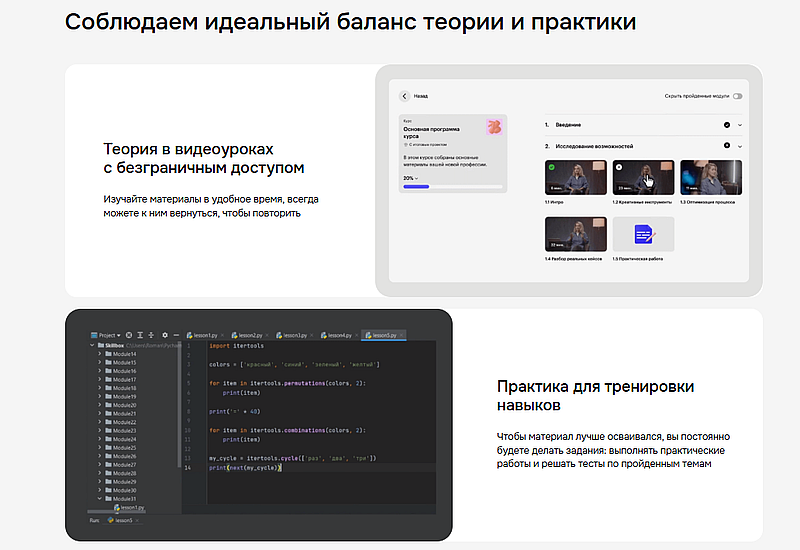The height and width of the screenshot is (550, 800).
Task: Toggle Скрыть пройденные модули switch
Action: tap(738, 96)
